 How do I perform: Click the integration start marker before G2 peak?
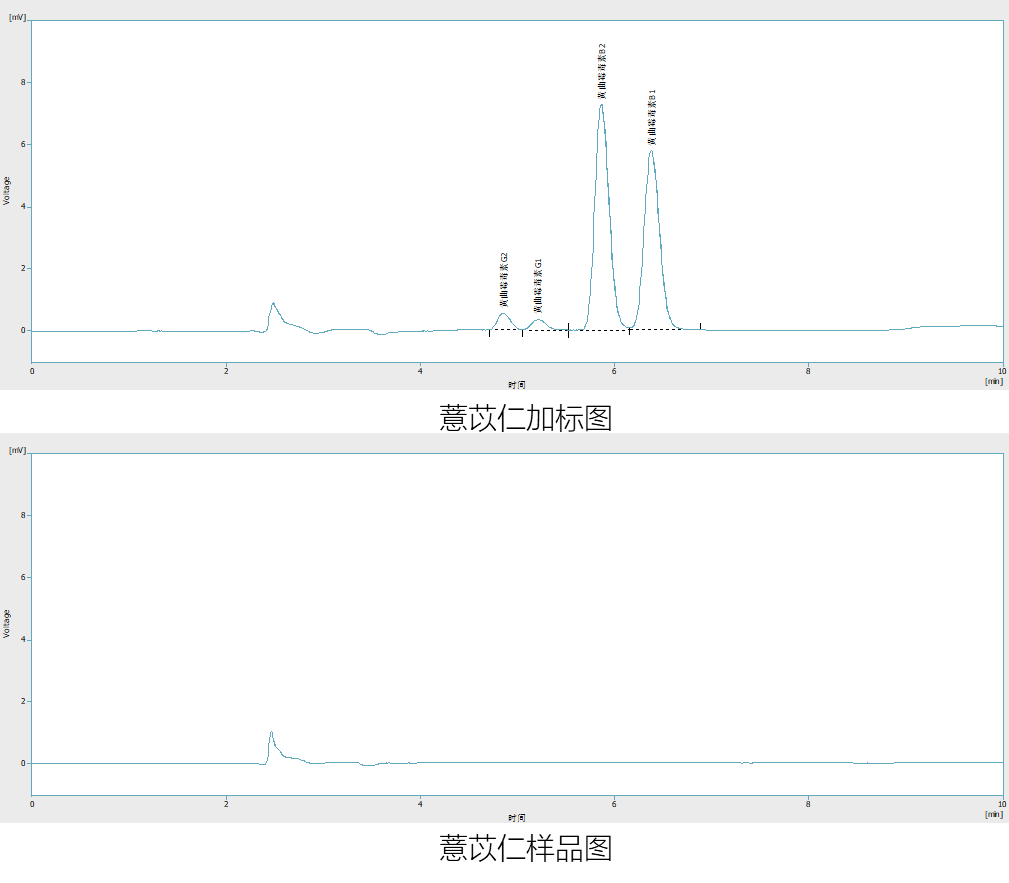click(489, 332)
